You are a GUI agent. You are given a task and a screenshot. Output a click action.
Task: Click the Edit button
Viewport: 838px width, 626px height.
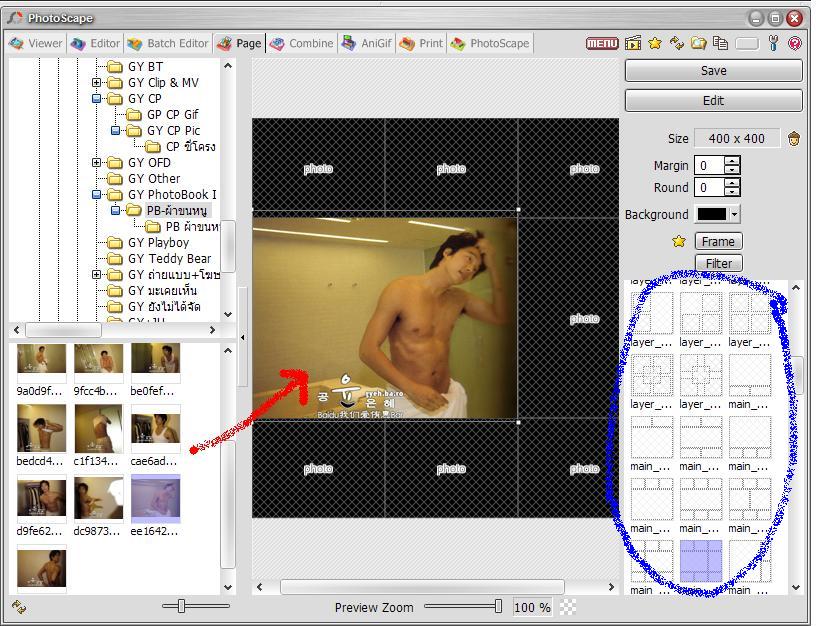(x=713, y=101)
